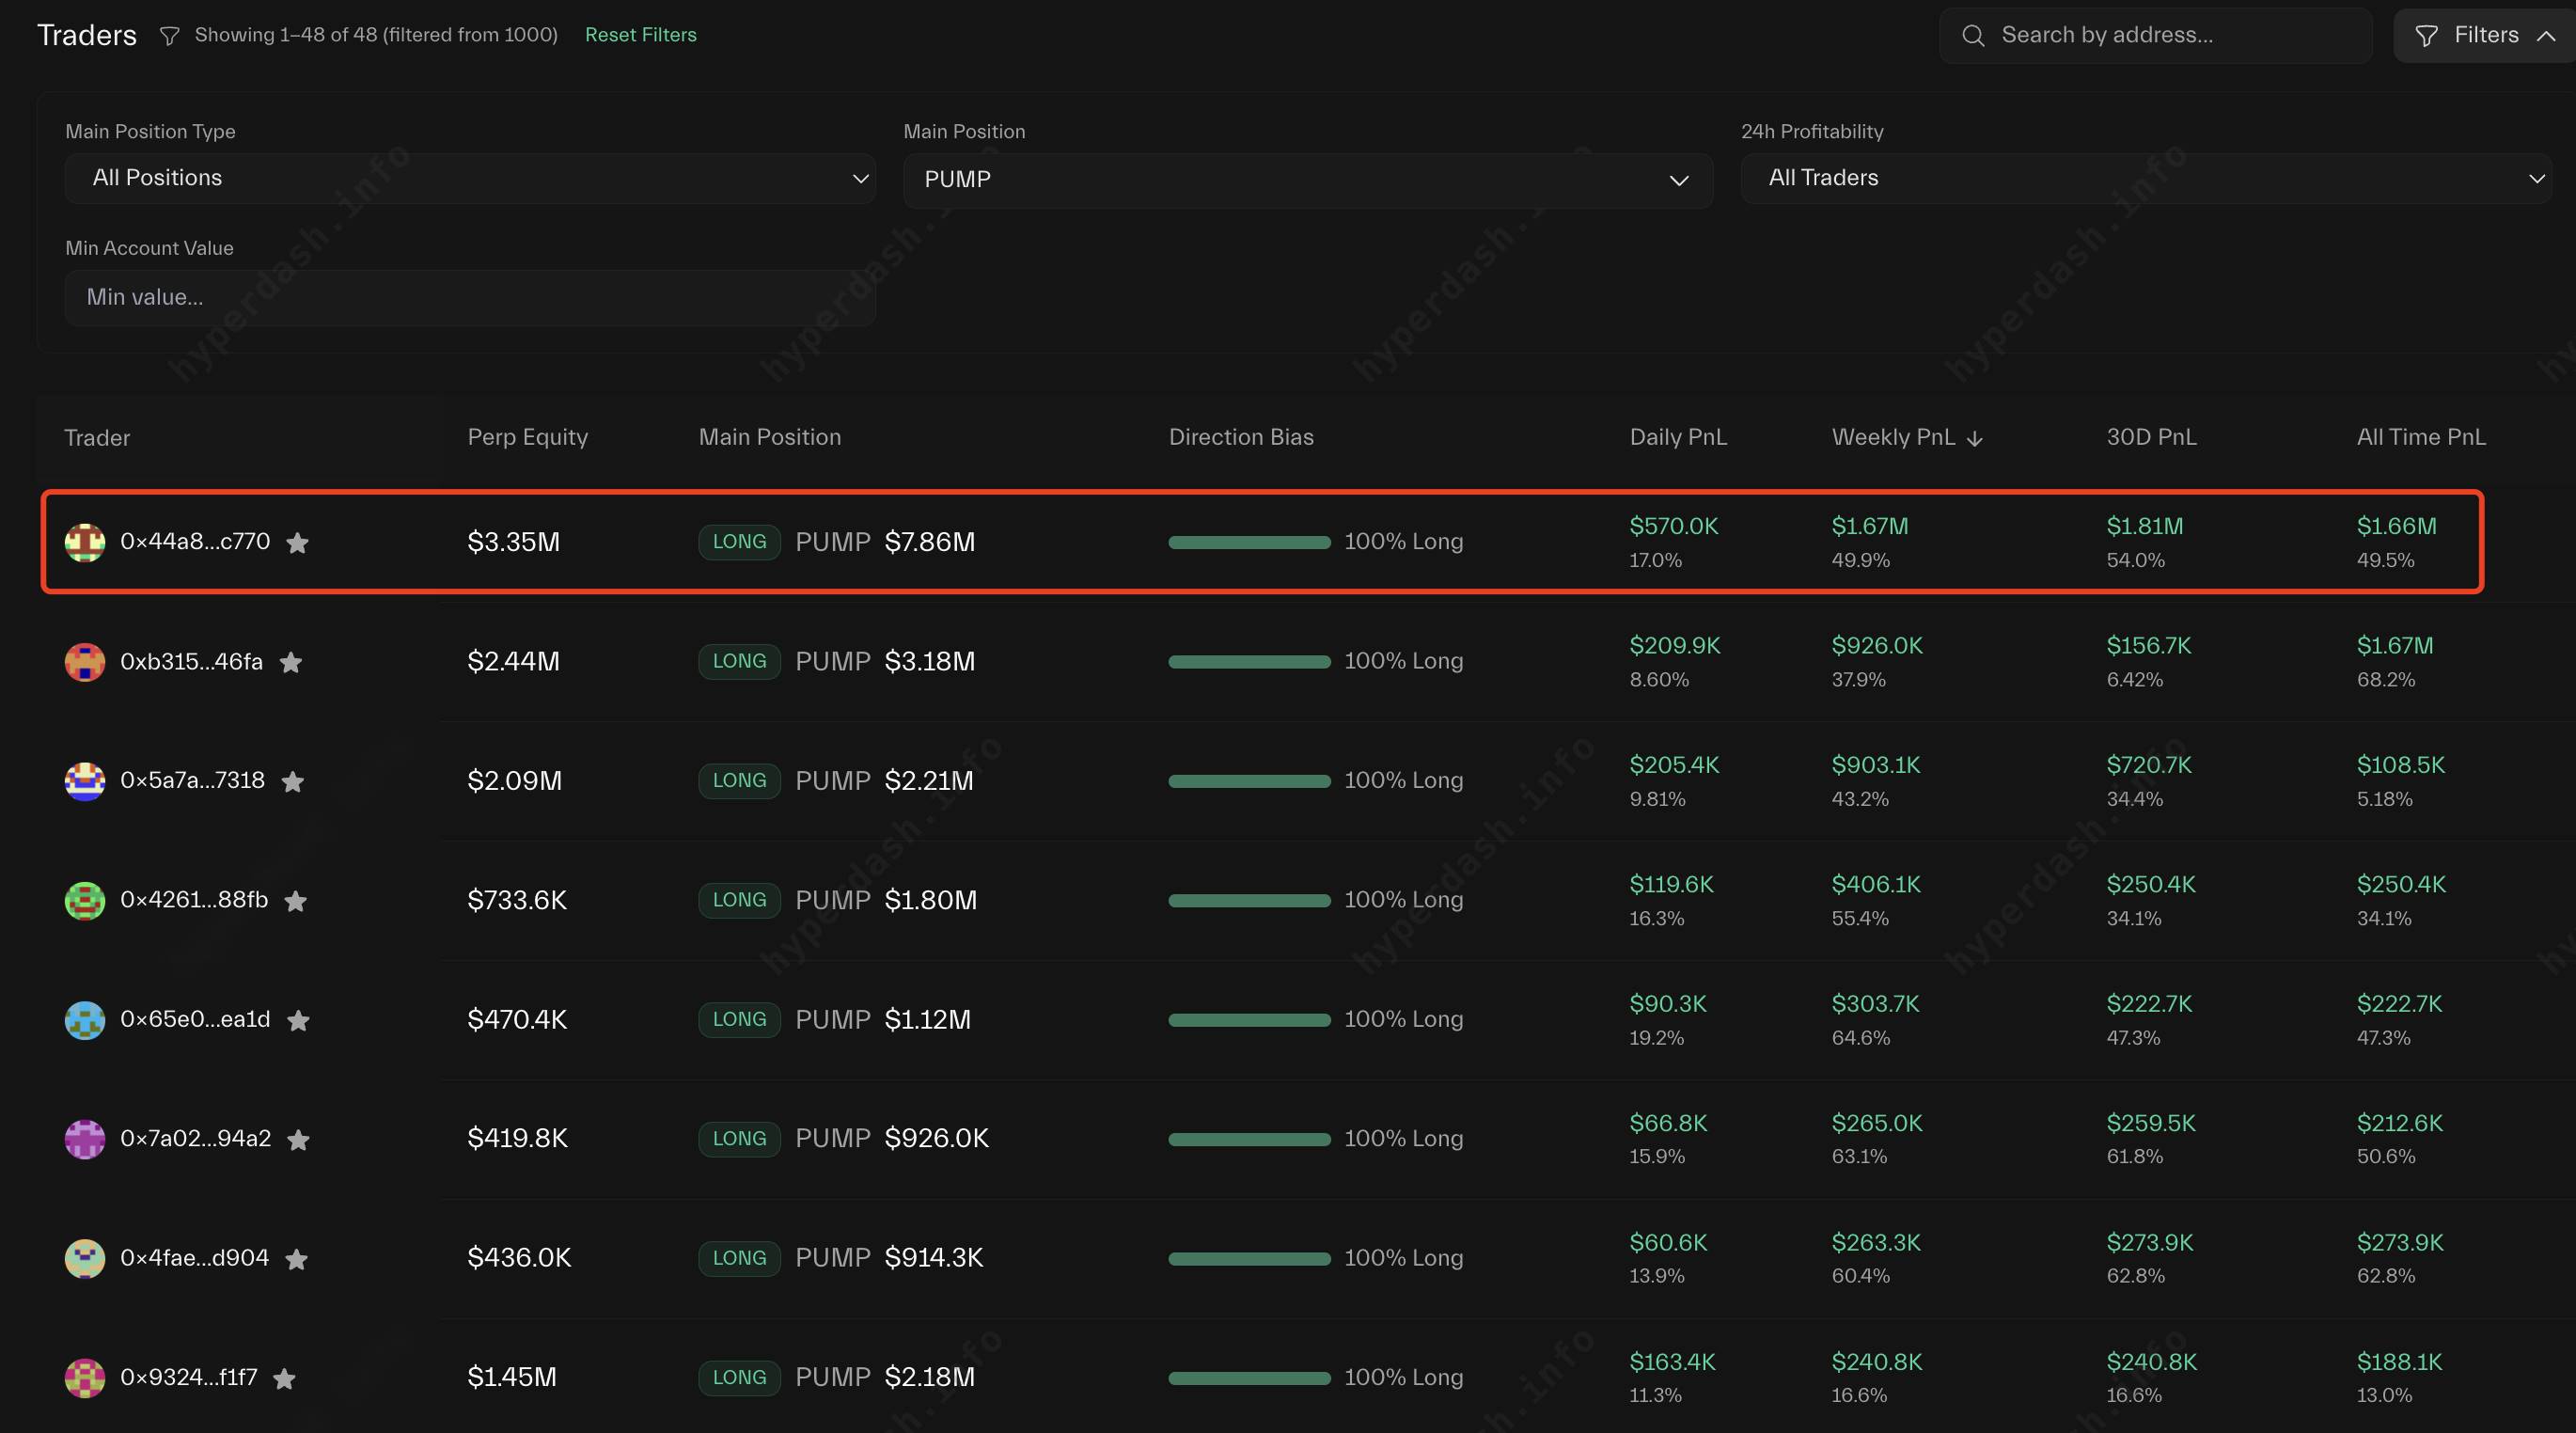Click the search magnifier icon
Viewport: 2576px width, 1433px height.
[x=1973, y=36]
